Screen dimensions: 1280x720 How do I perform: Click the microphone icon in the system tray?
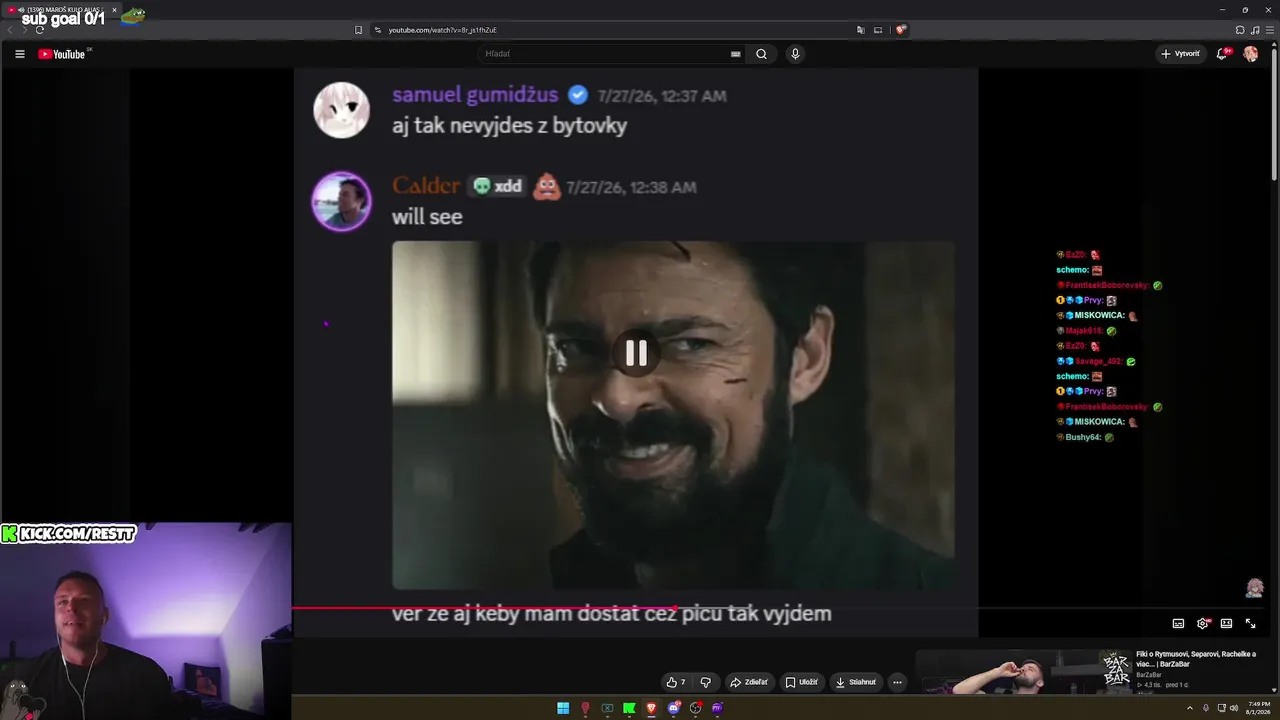[1206, 708]
